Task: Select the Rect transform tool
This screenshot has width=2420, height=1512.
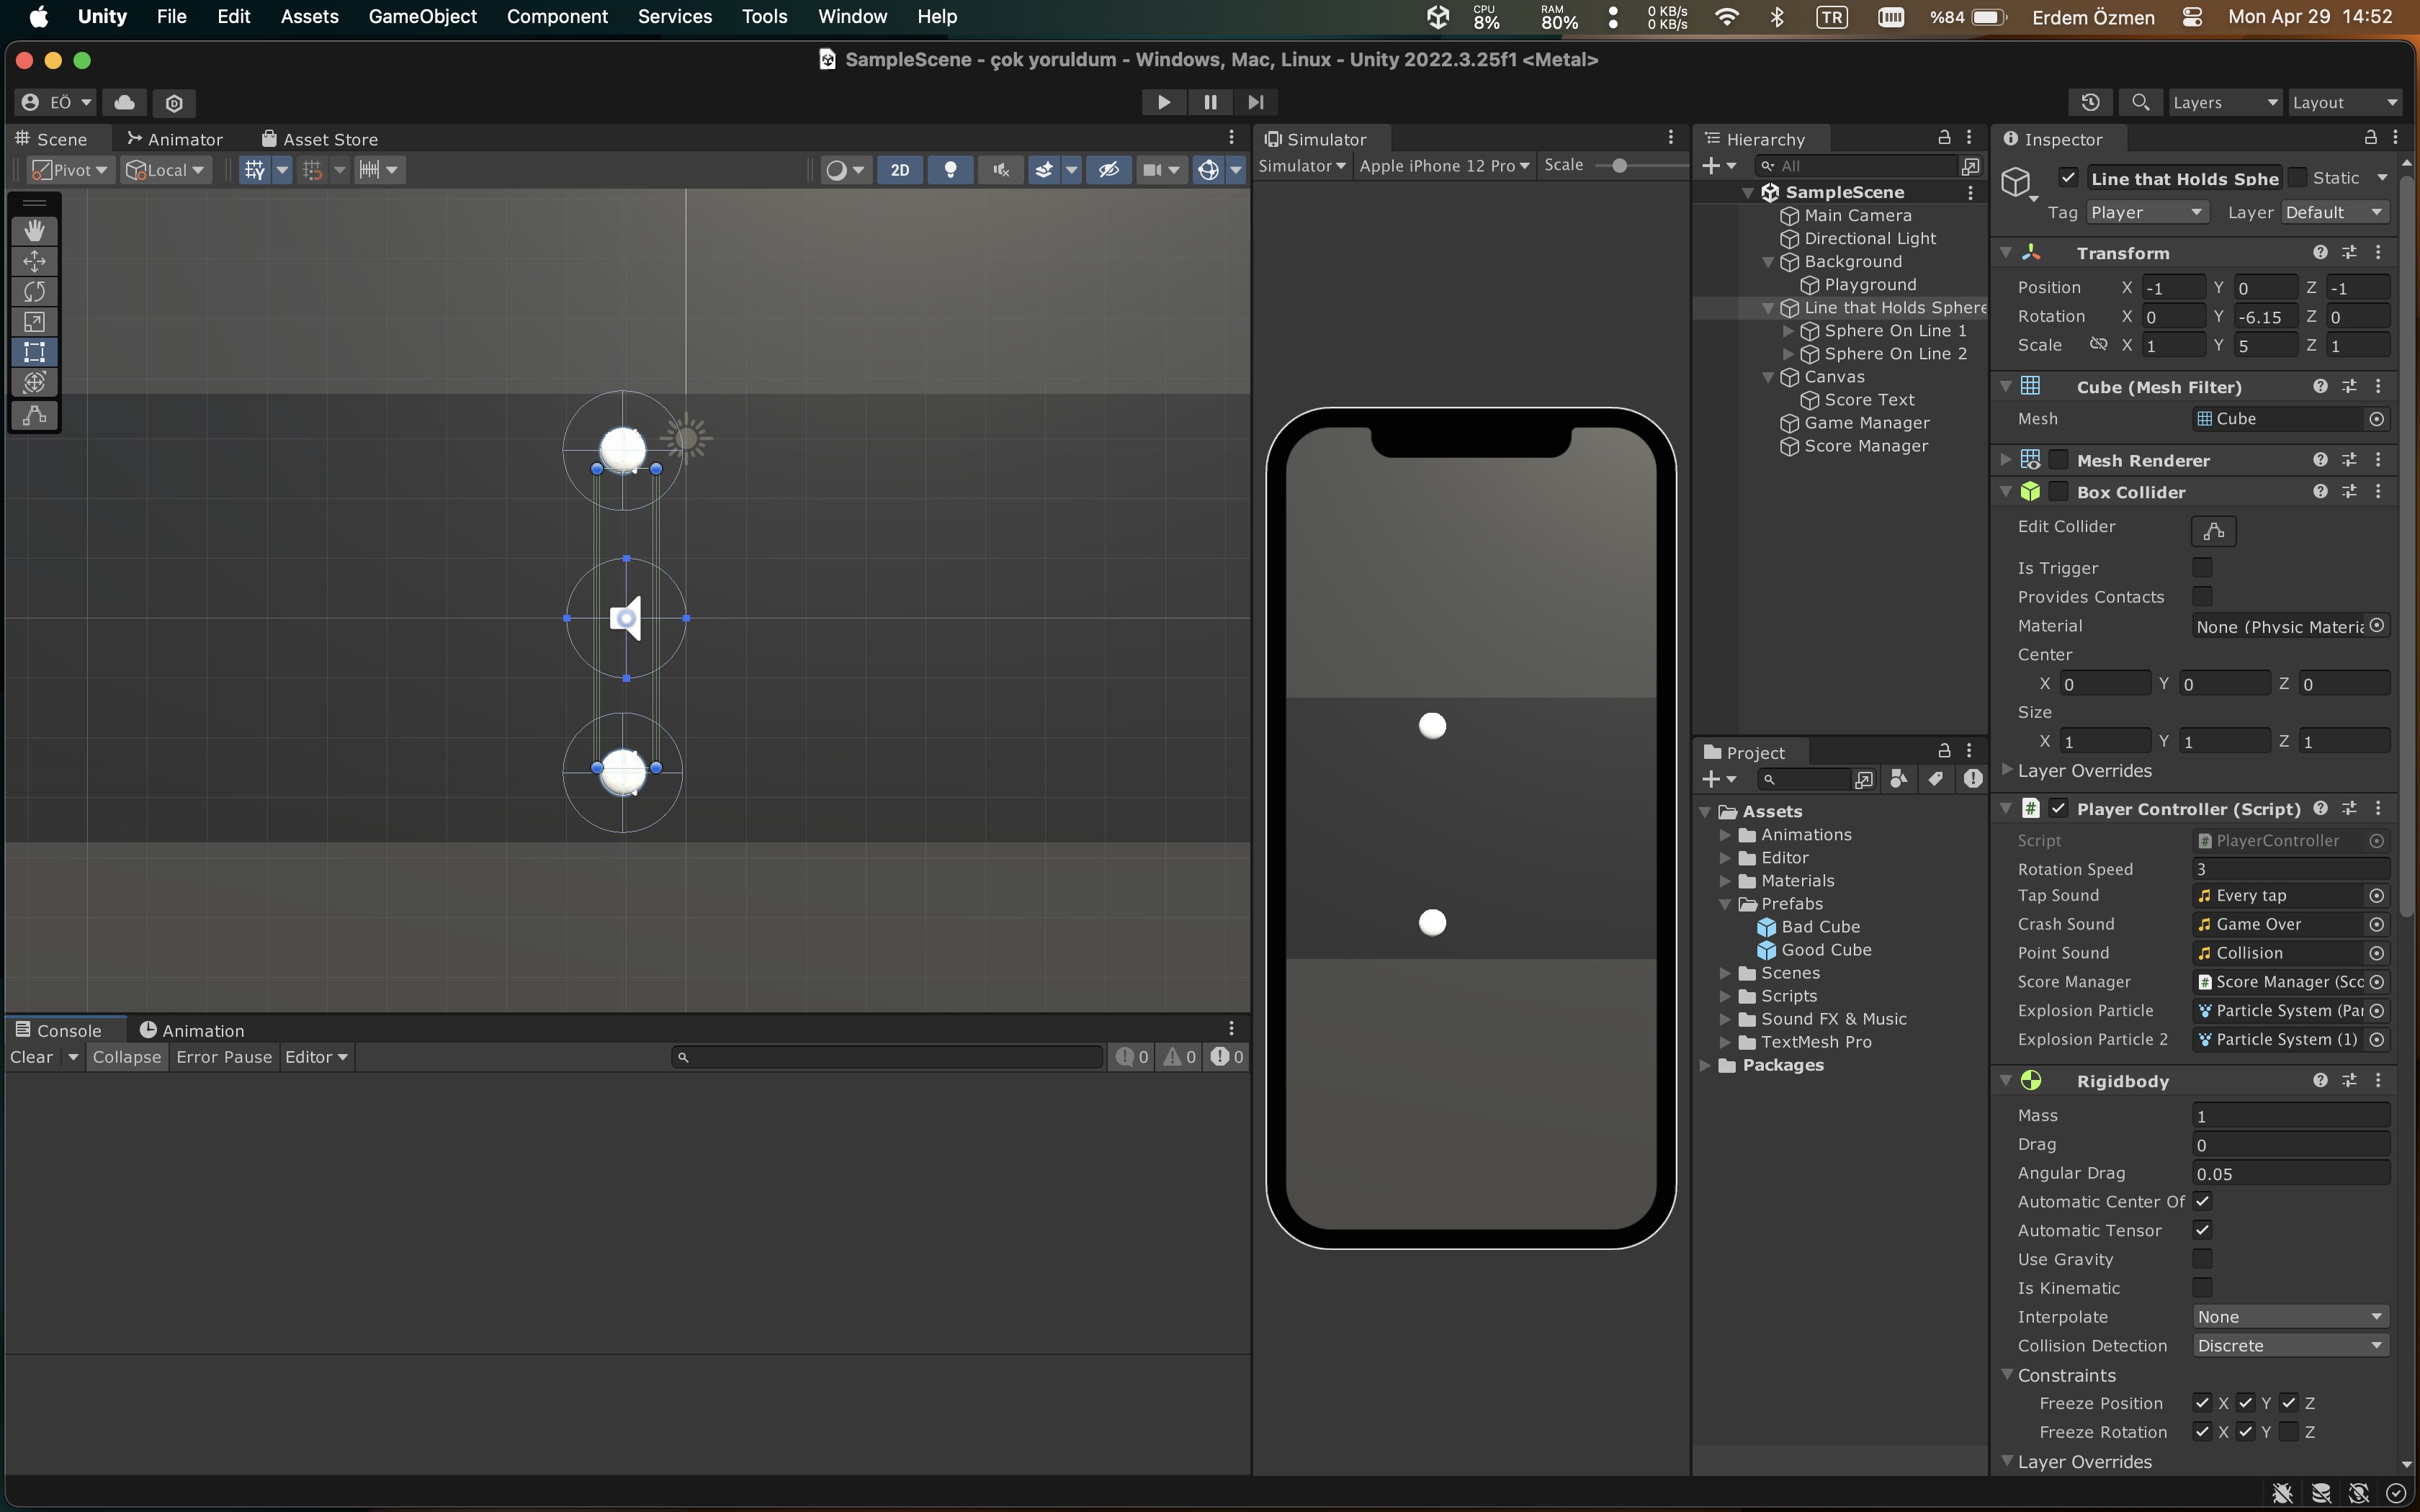Action: pyautogui.click(x=34, y=352)
